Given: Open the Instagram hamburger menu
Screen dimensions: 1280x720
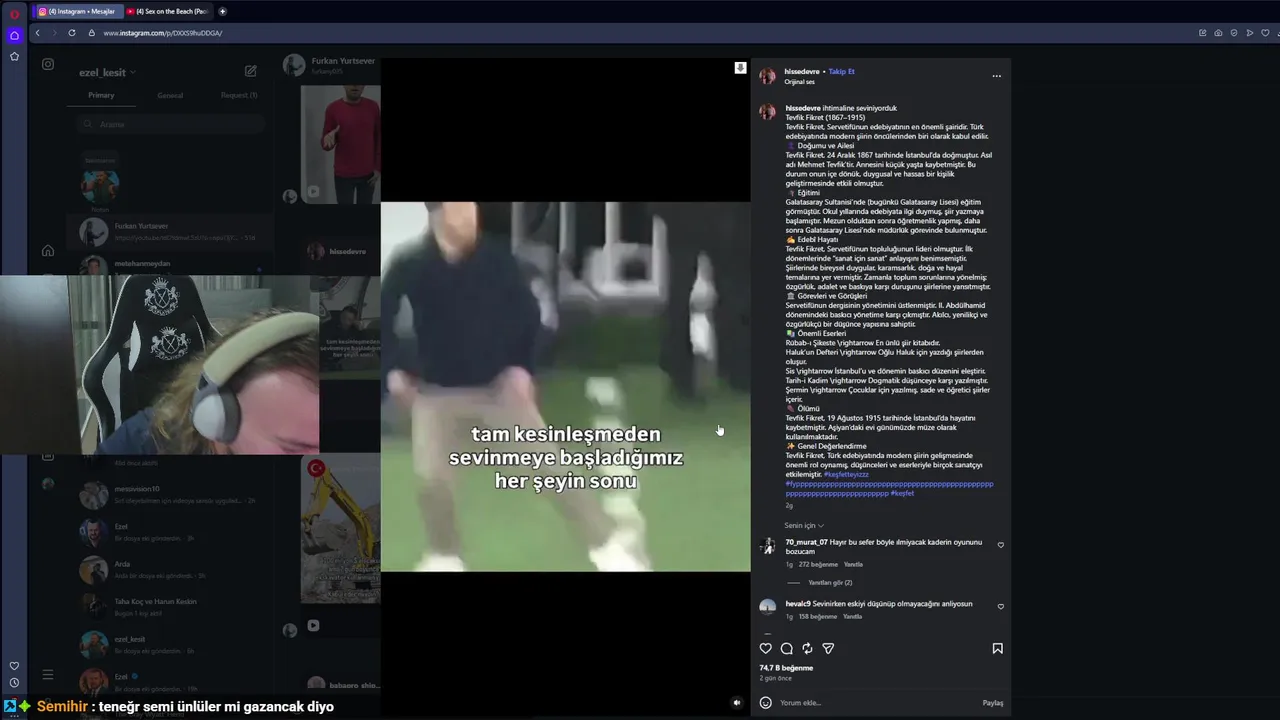Looking at the screenshot, I should coord(48,675).
